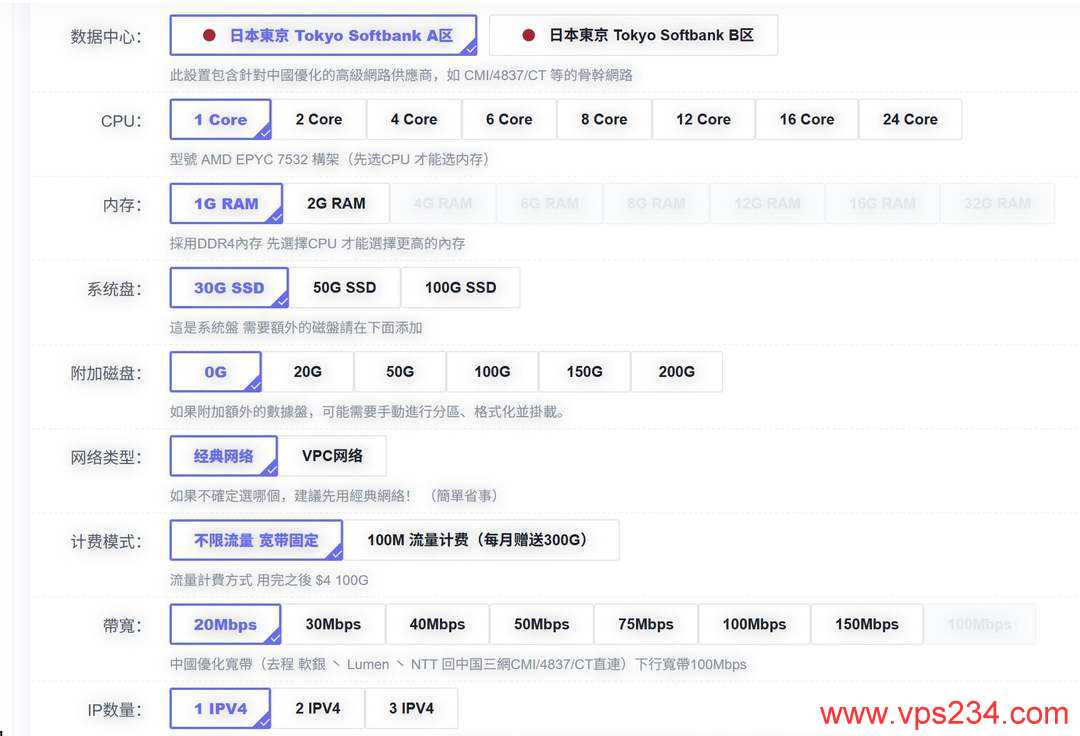Image resolution: width=1080 pixels, height=736 pixels.
Task: Choose the 8 Core CPU option
Action: [604, 119]
